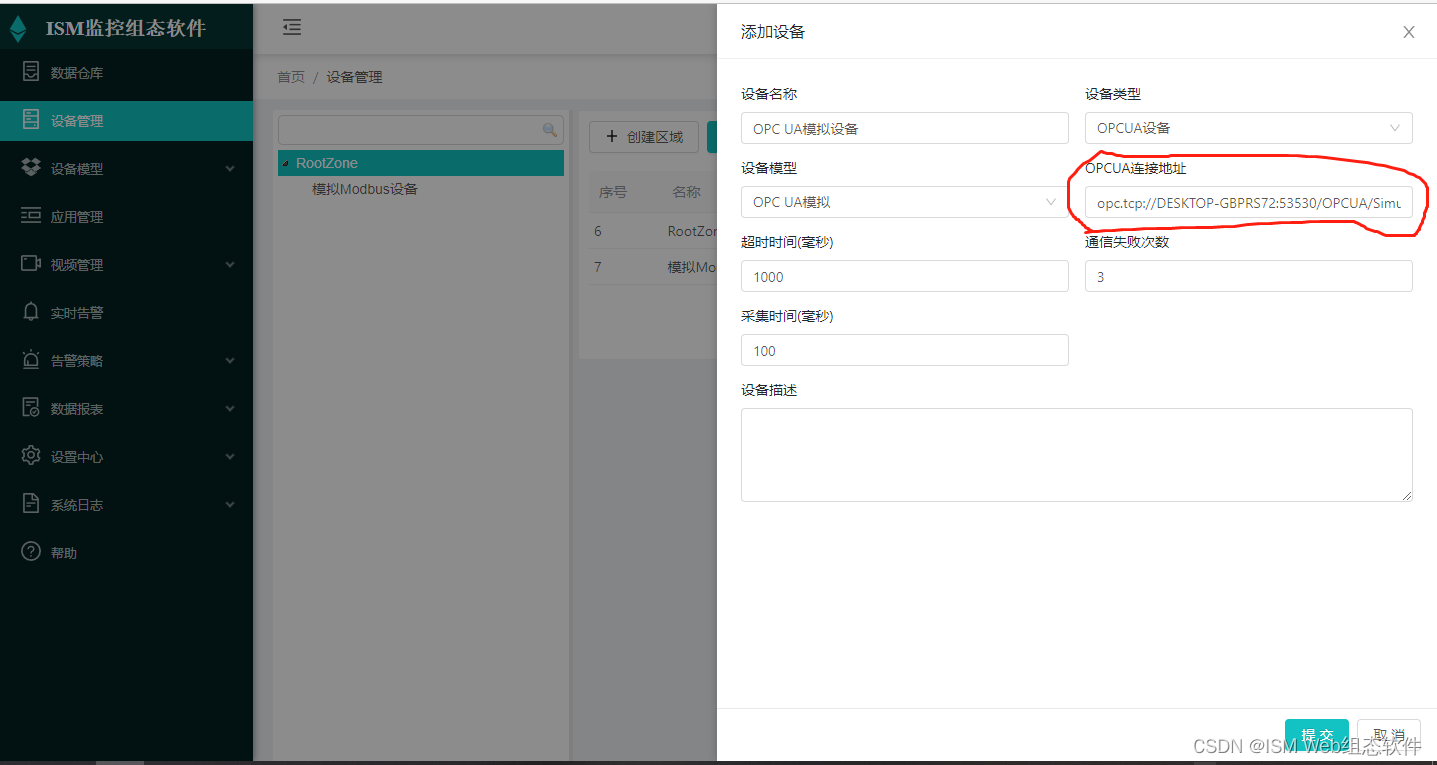This screenshot has width=1437, height=765.
Task: Collapse the RootZone tree node triangle
Action: point(286,163)
